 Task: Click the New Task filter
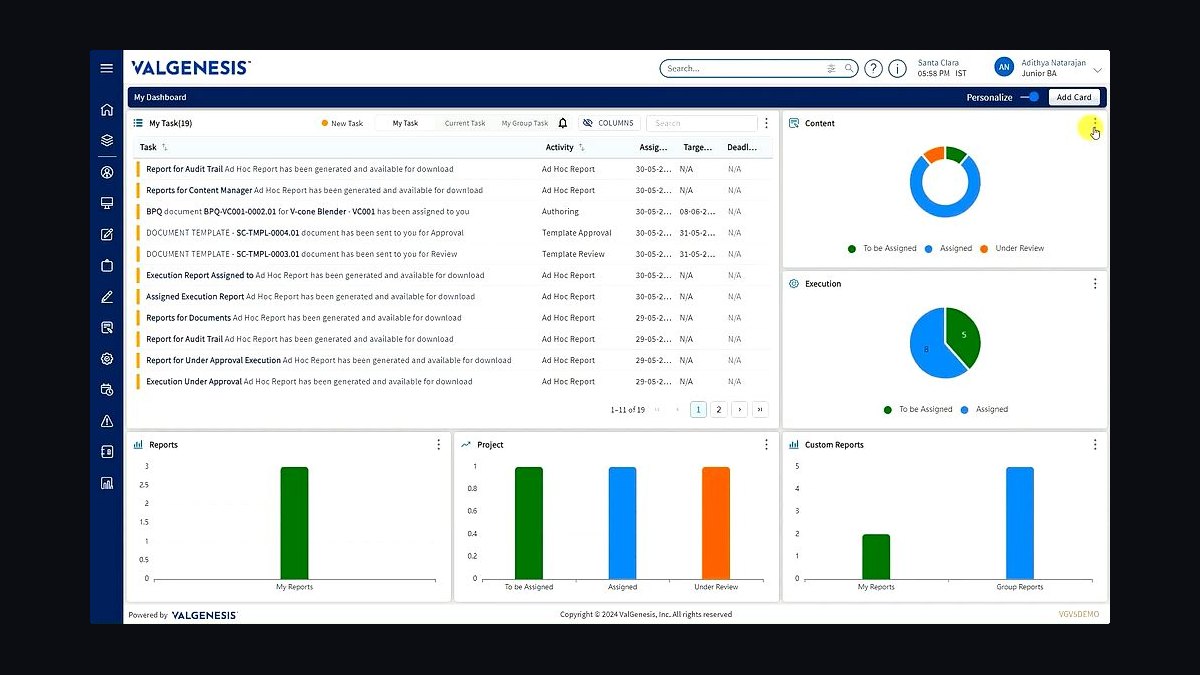click(x=342, y=123)
